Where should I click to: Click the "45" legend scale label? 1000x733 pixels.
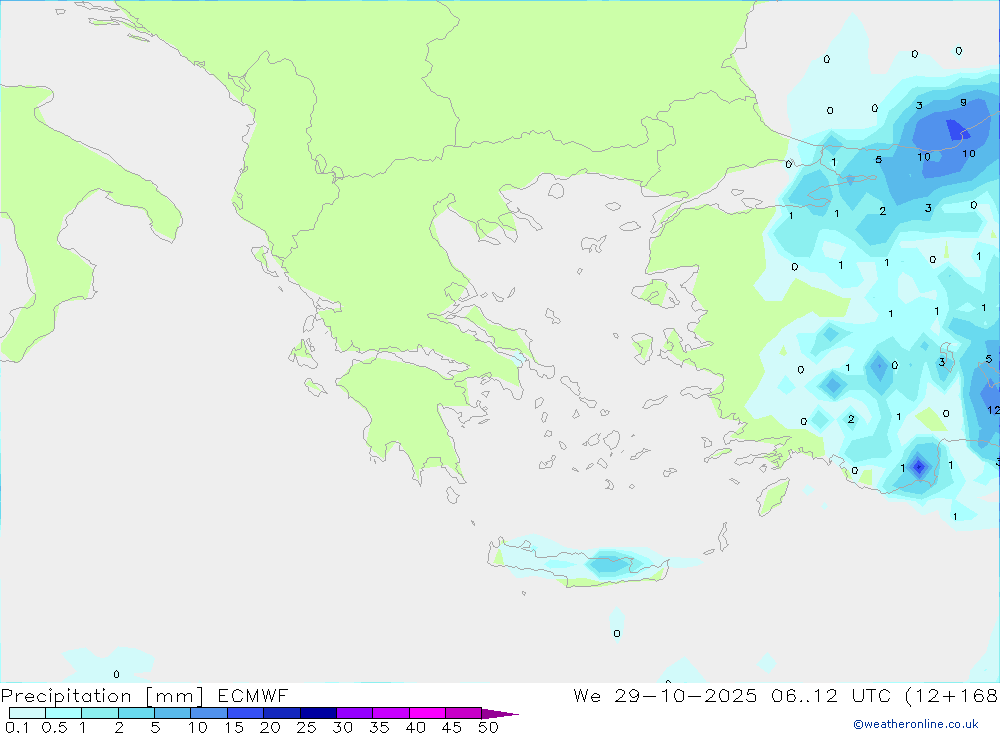452,727
